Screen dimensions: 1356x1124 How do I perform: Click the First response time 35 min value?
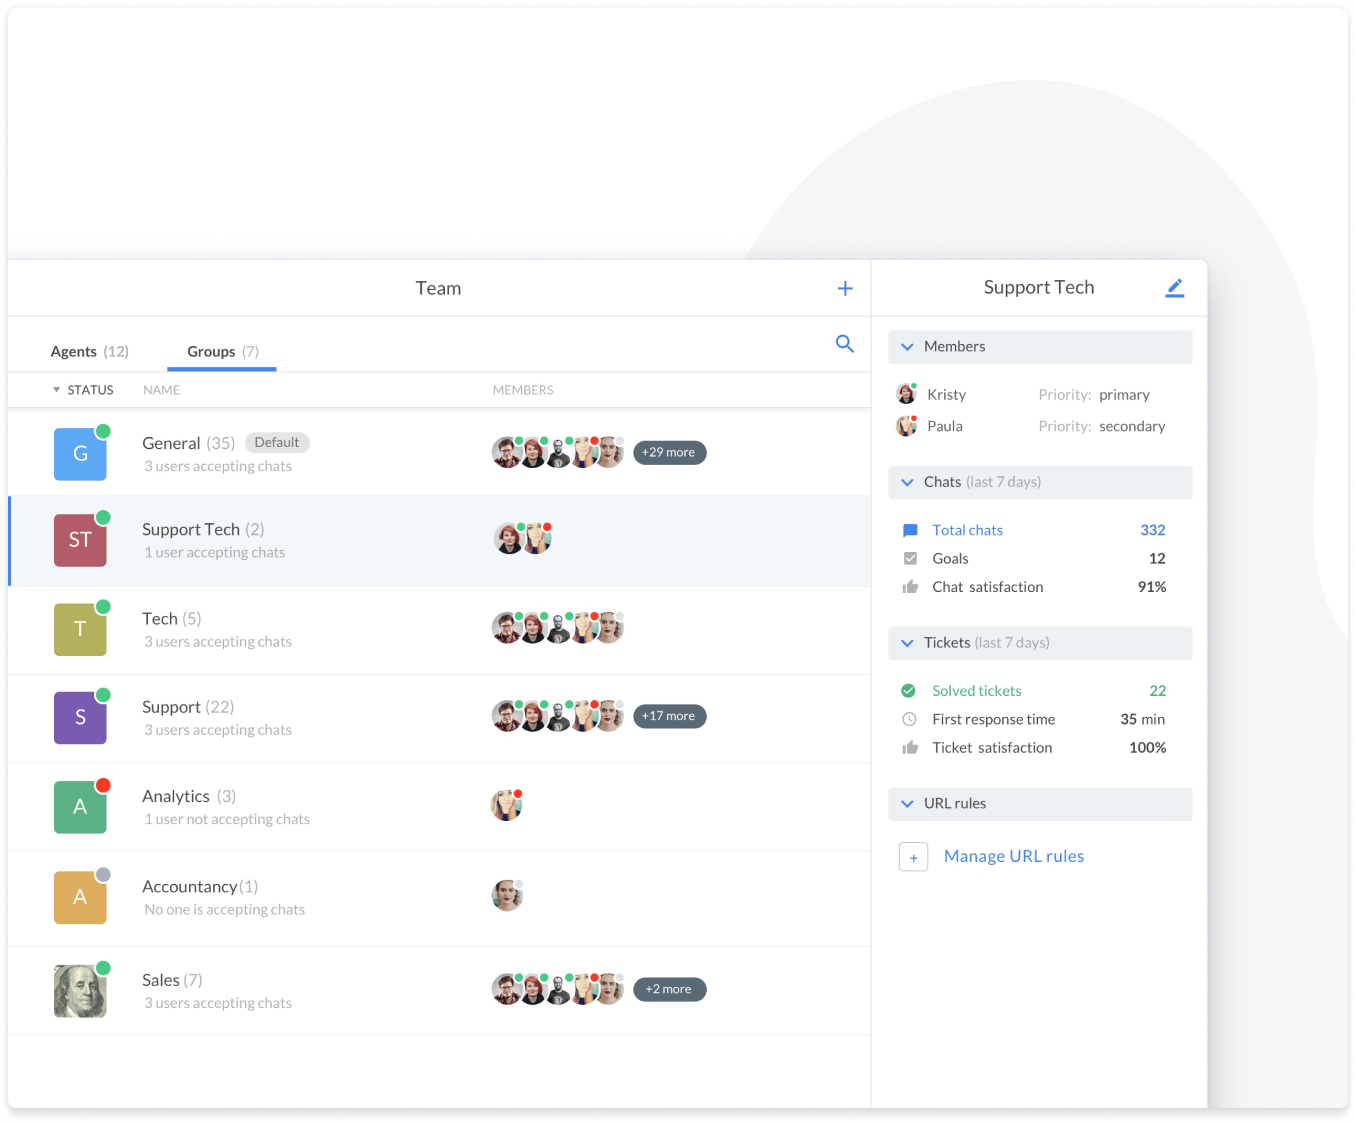point(1142,719)
